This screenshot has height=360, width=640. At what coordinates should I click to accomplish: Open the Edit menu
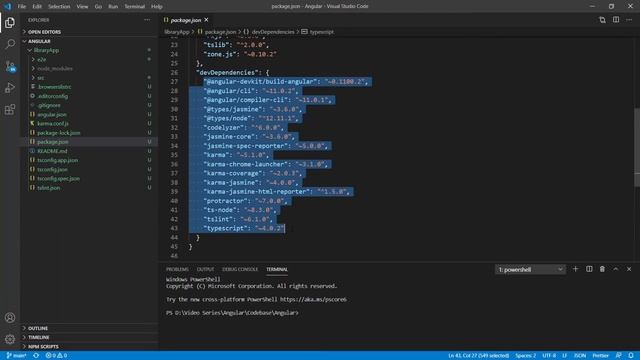point(37,7)
